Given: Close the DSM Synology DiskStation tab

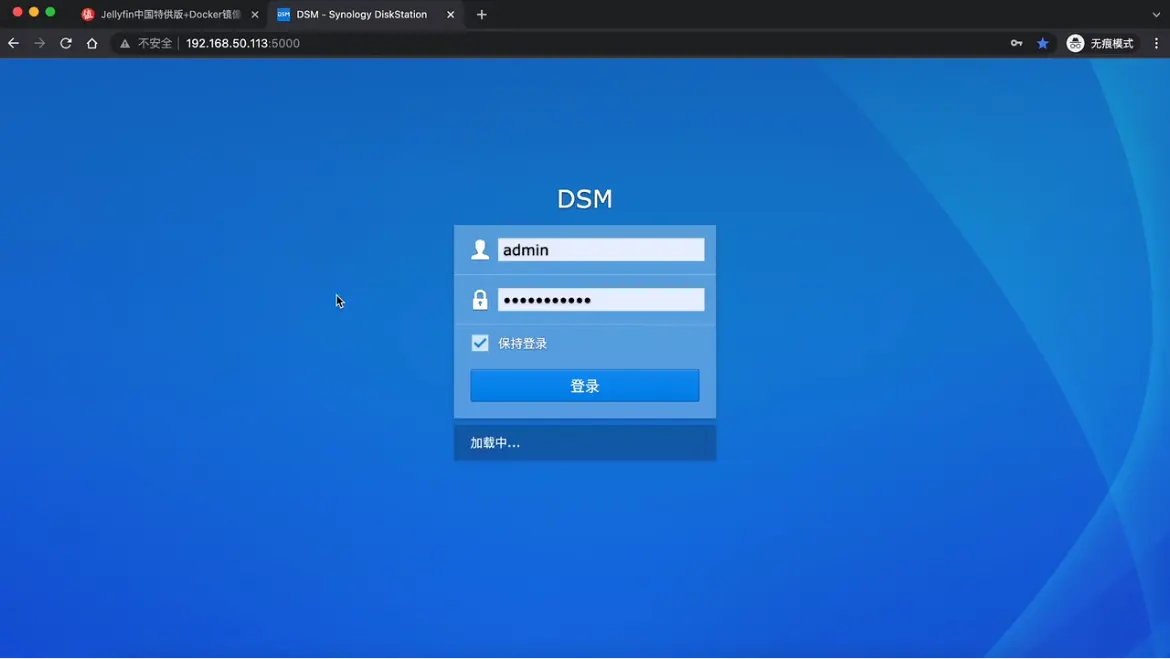Looking at the screenshot, I should pyautogui.click(x=451, y=14).
